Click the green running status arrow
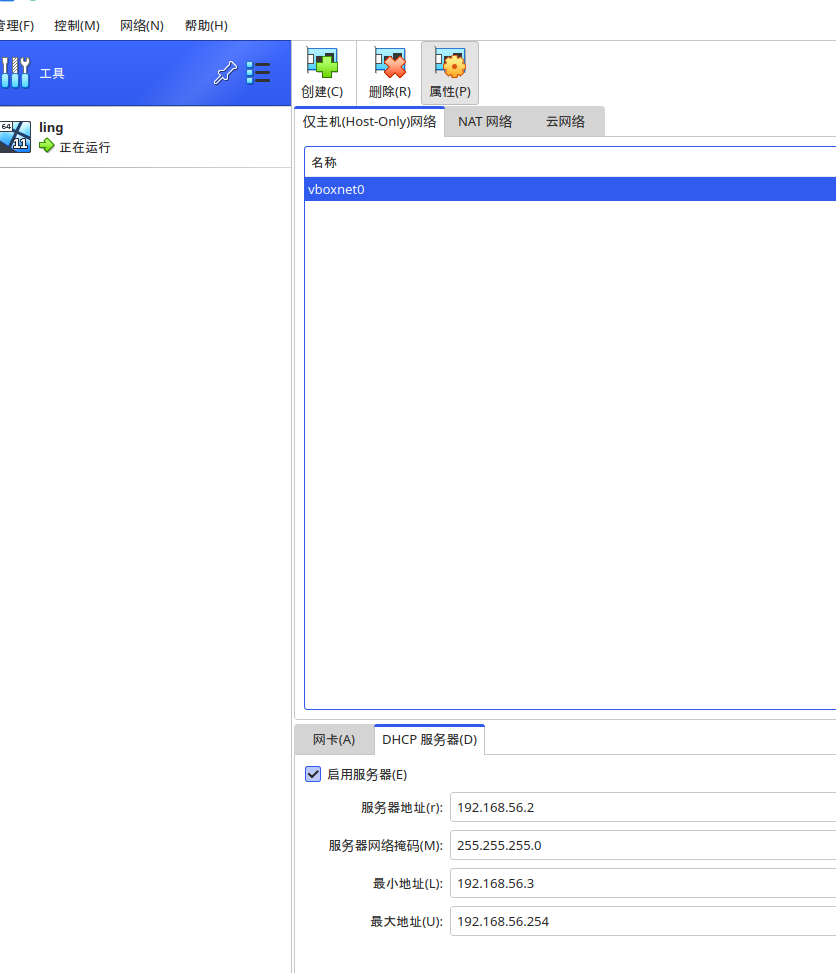This screenshot has height=973, width=836. [47, 147]
